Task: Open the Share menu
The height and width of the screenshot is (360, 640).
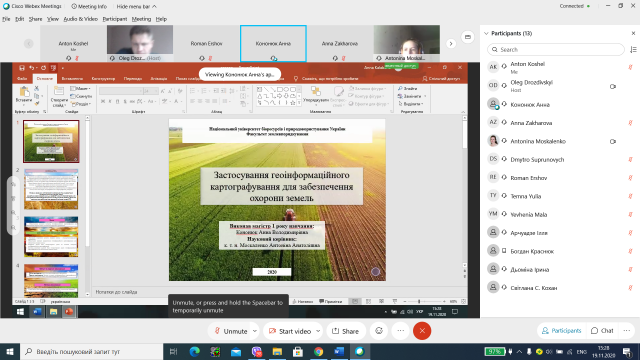Action: [36, 19]
